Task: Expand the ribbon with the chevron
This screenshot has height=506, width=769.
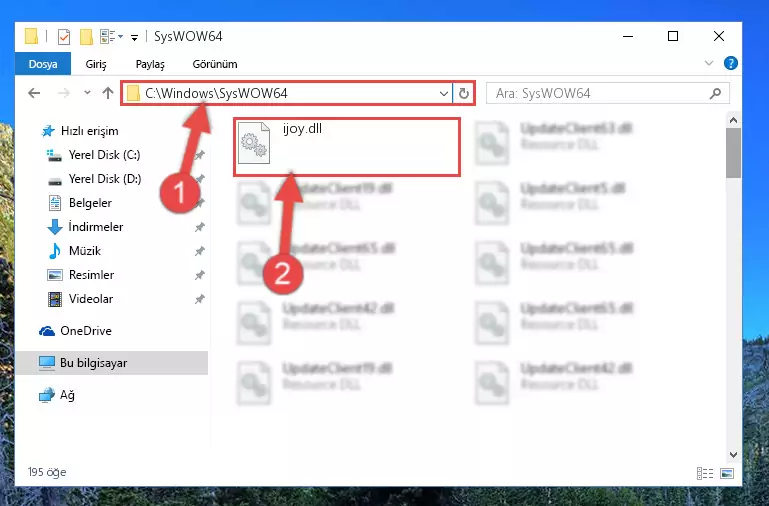Action: (x=709, y=63)
